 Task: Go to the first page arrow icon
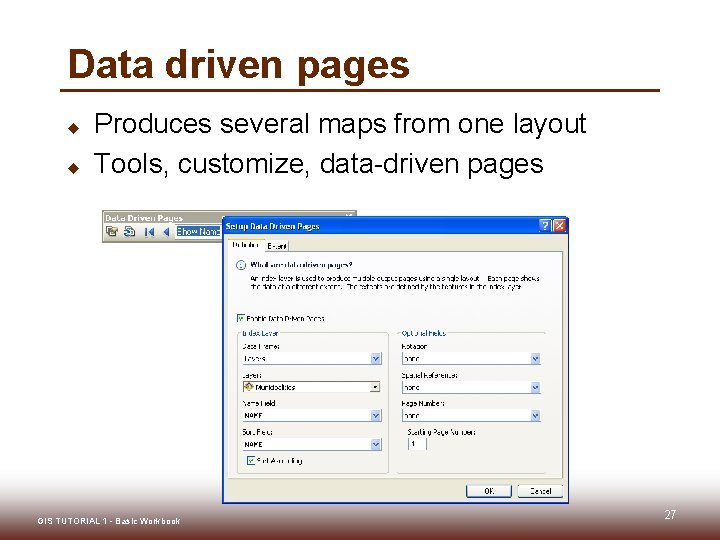click(149, 232)
